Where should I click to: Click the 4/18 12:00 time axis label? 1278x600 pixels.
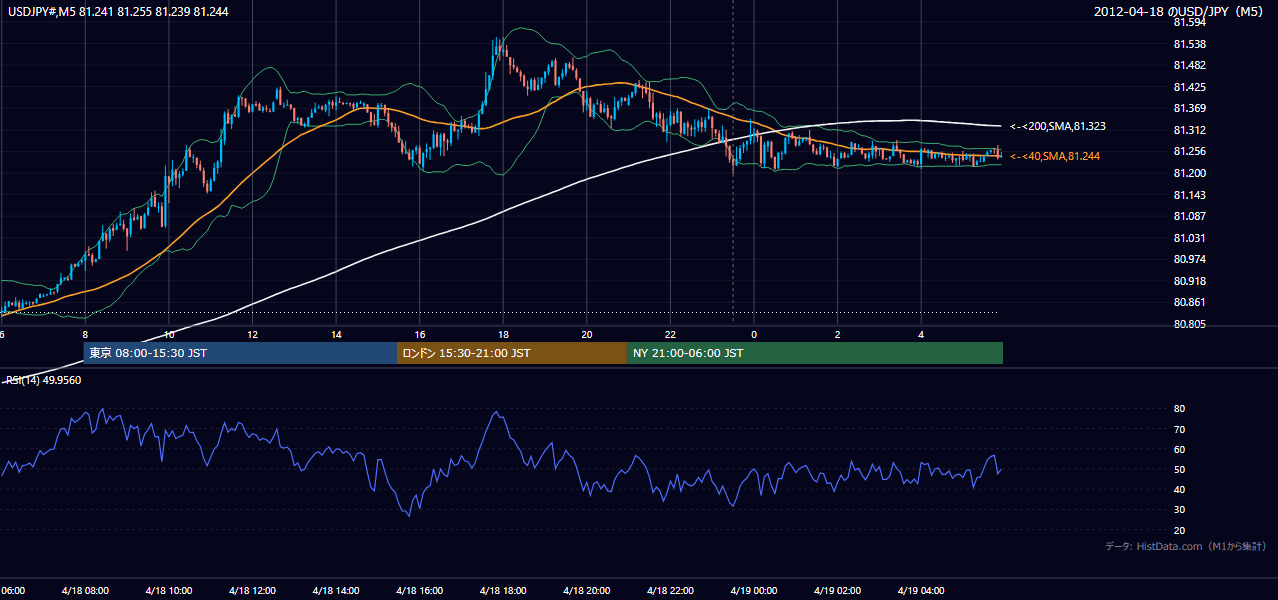coord(251,591)
